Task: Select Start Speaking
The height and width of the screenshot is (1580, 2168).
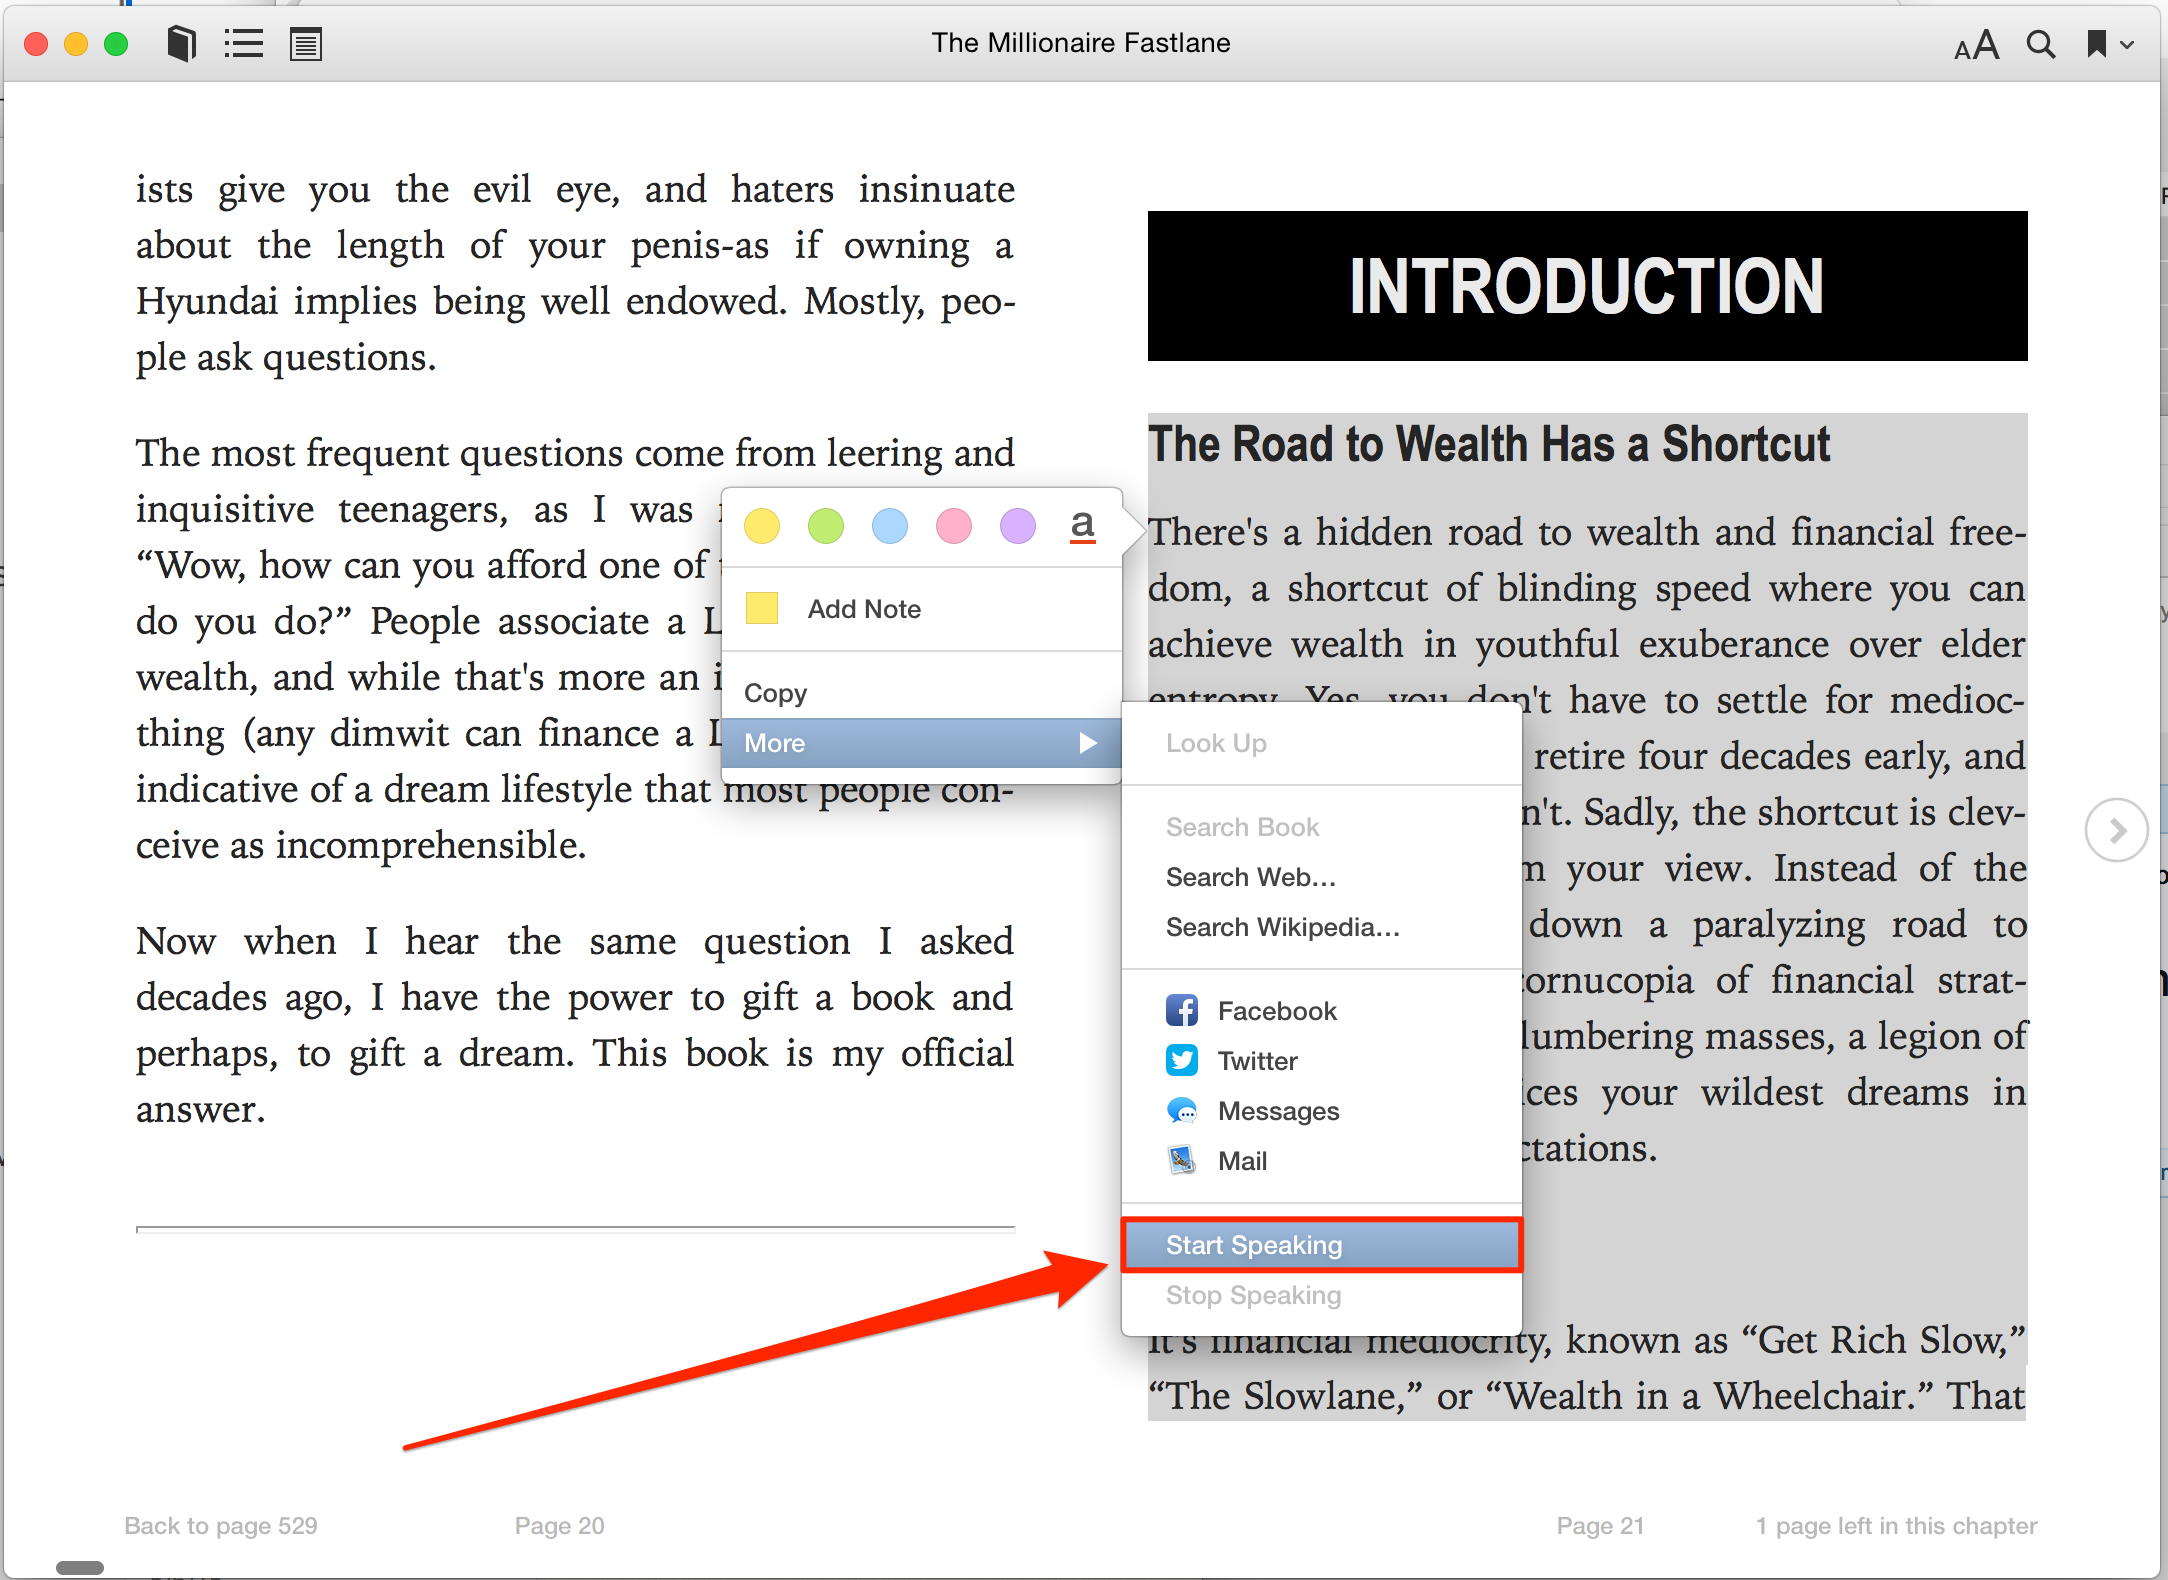Action: click(x=1322, y=1245)
